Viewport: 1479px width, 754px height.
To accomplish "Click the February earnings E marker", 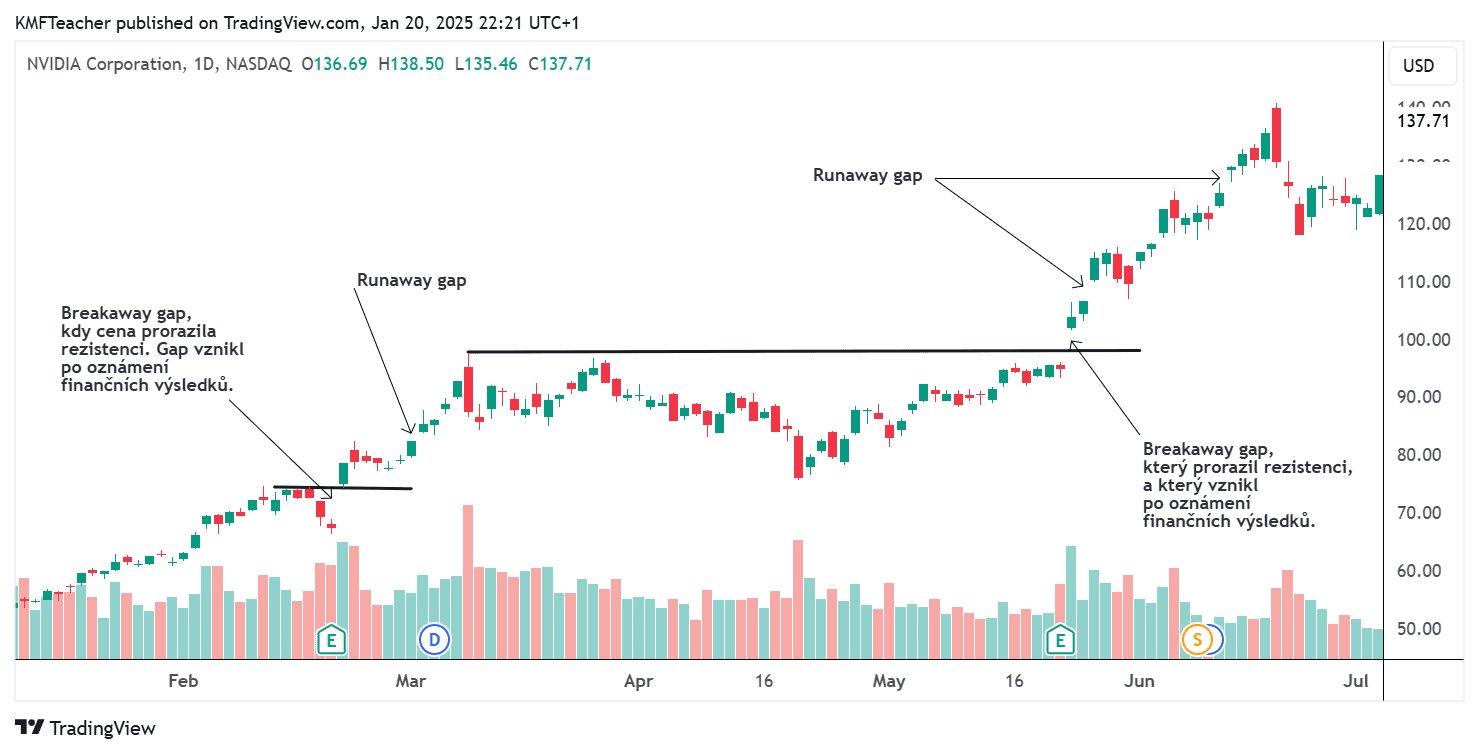I will (x=331, y=639).
